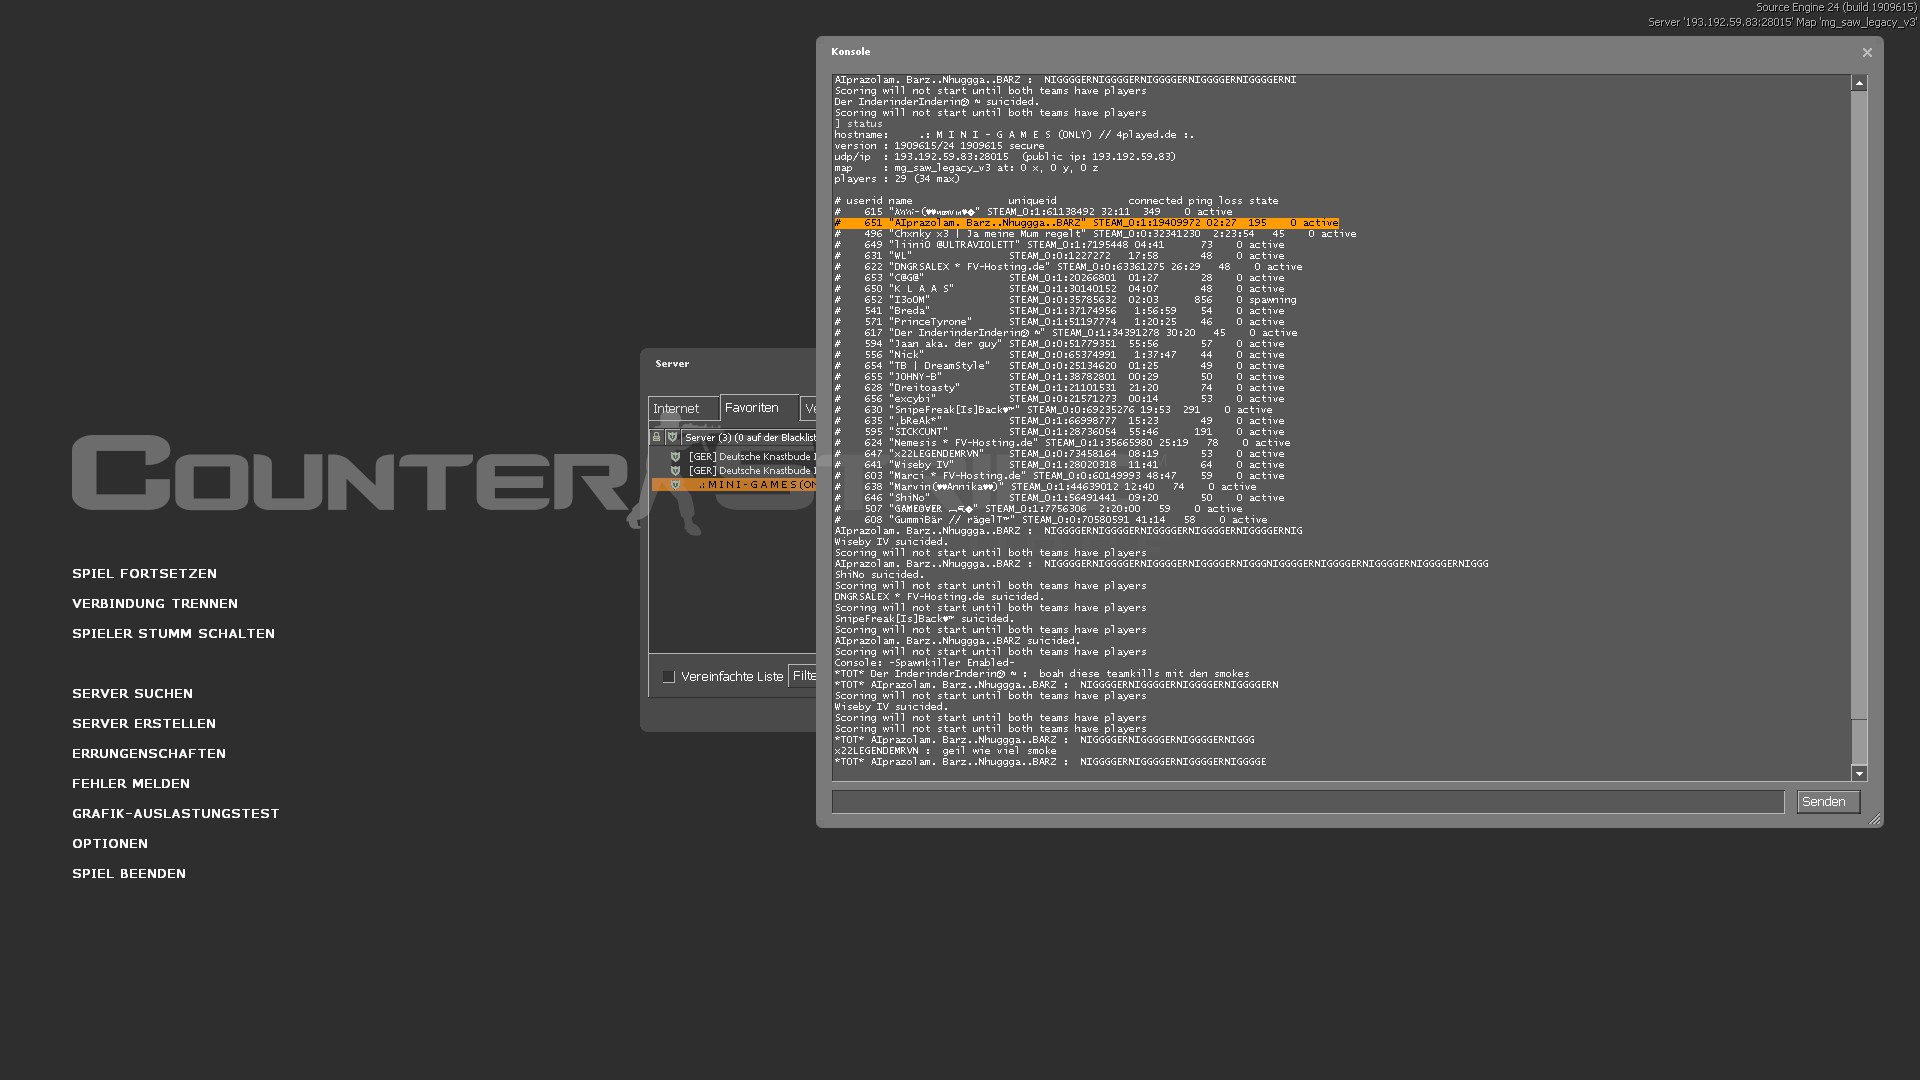Screen dimensions: 1920x1080
Task: Open Spieler stumm schalten
Action: [173, 634]
